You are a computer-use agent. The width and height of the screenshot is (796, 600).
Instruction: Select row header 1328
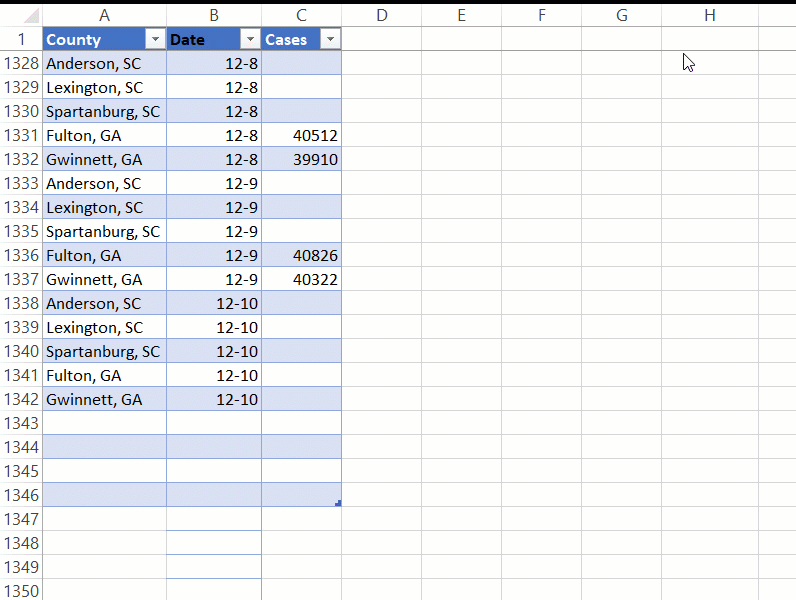pos(21,63)
